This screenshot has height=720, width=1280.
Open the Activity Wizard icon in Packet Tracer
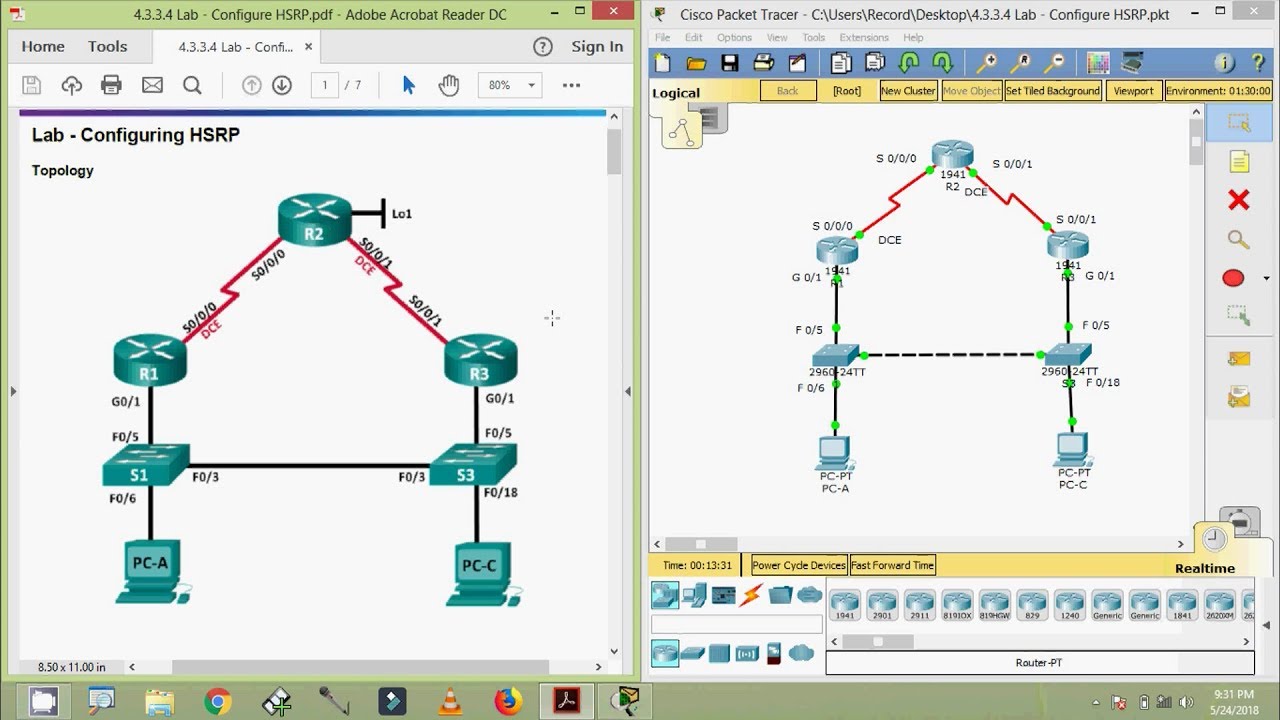point(797,63)
